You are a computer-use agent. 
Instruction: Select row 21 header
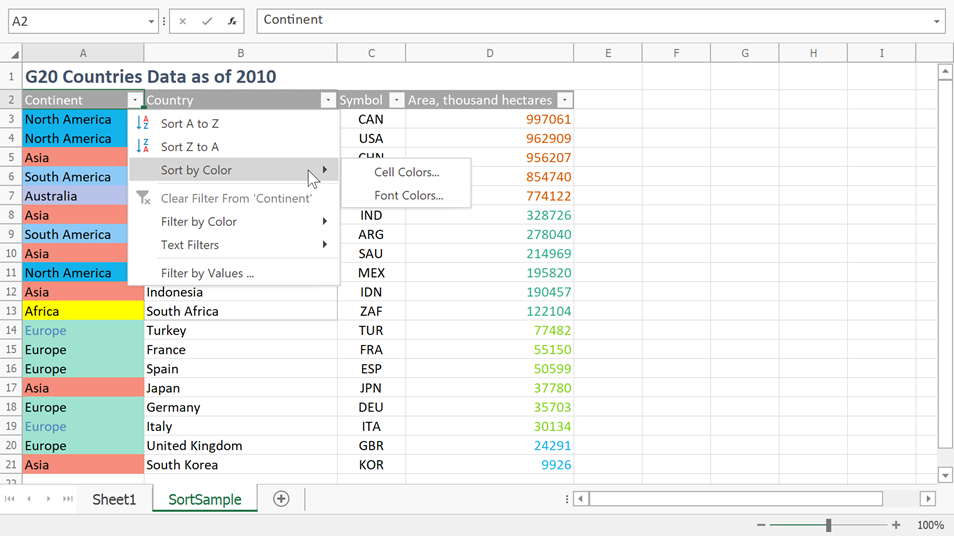tap(11, 465)
